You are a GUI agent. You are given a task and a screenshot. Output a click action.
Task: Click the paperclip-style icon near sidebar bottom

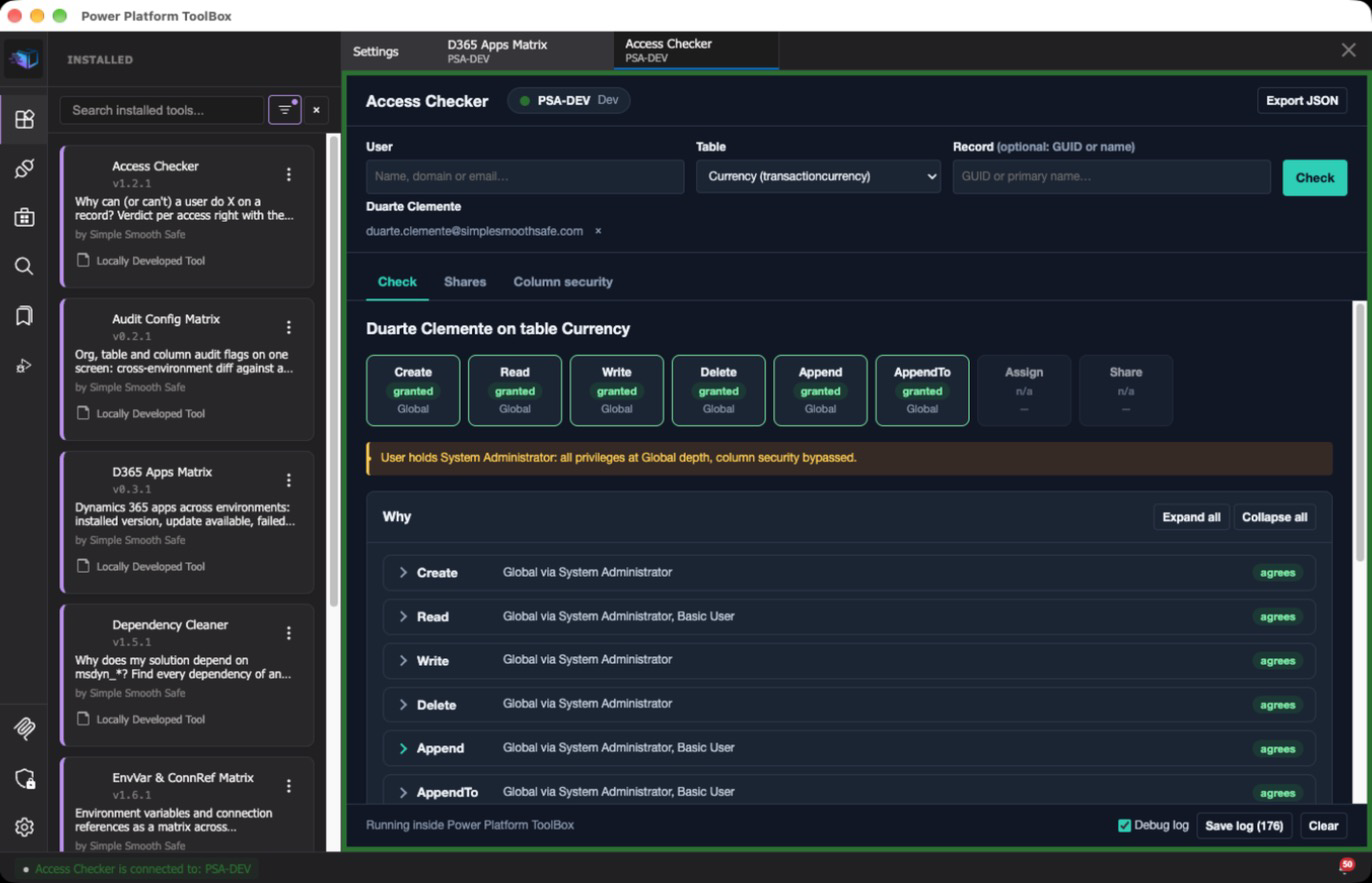coord(24,728)
